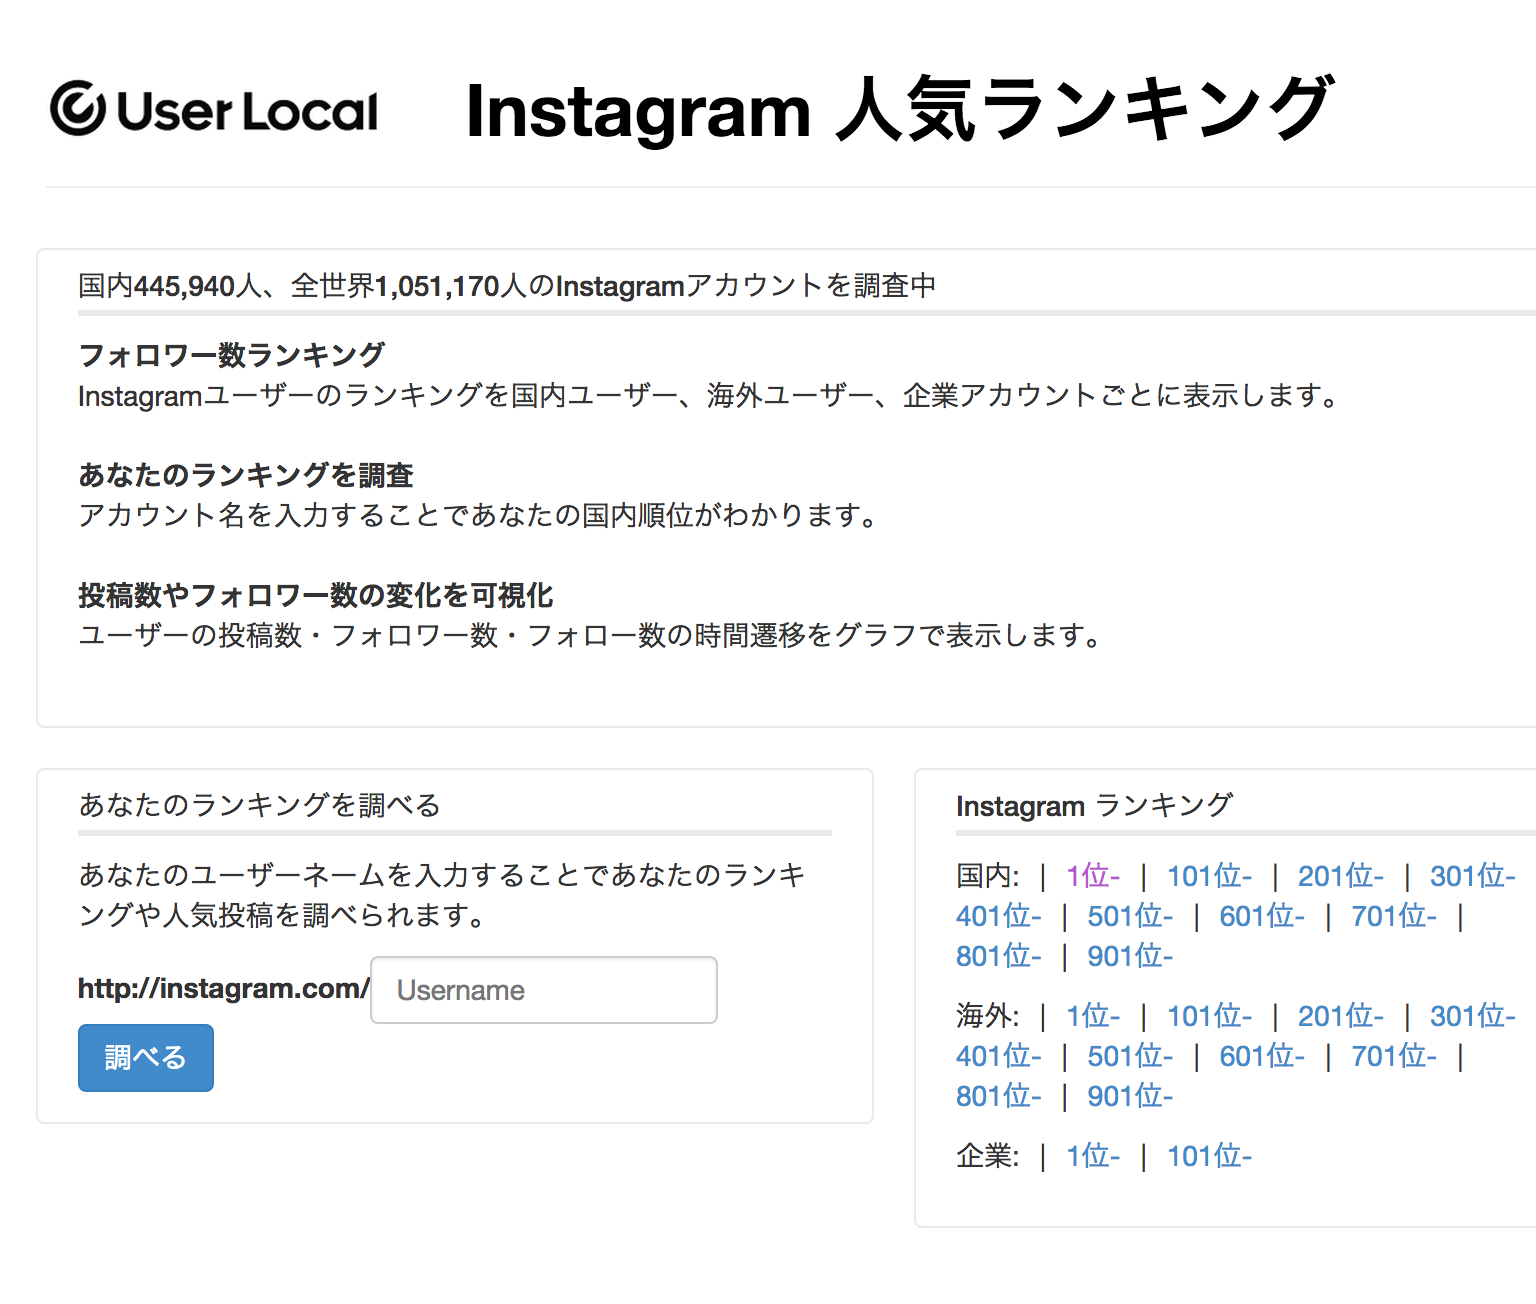Open 企業 1位- ranking link
Viewport: 1536px width, 1304px height.
(1093, 1156)
